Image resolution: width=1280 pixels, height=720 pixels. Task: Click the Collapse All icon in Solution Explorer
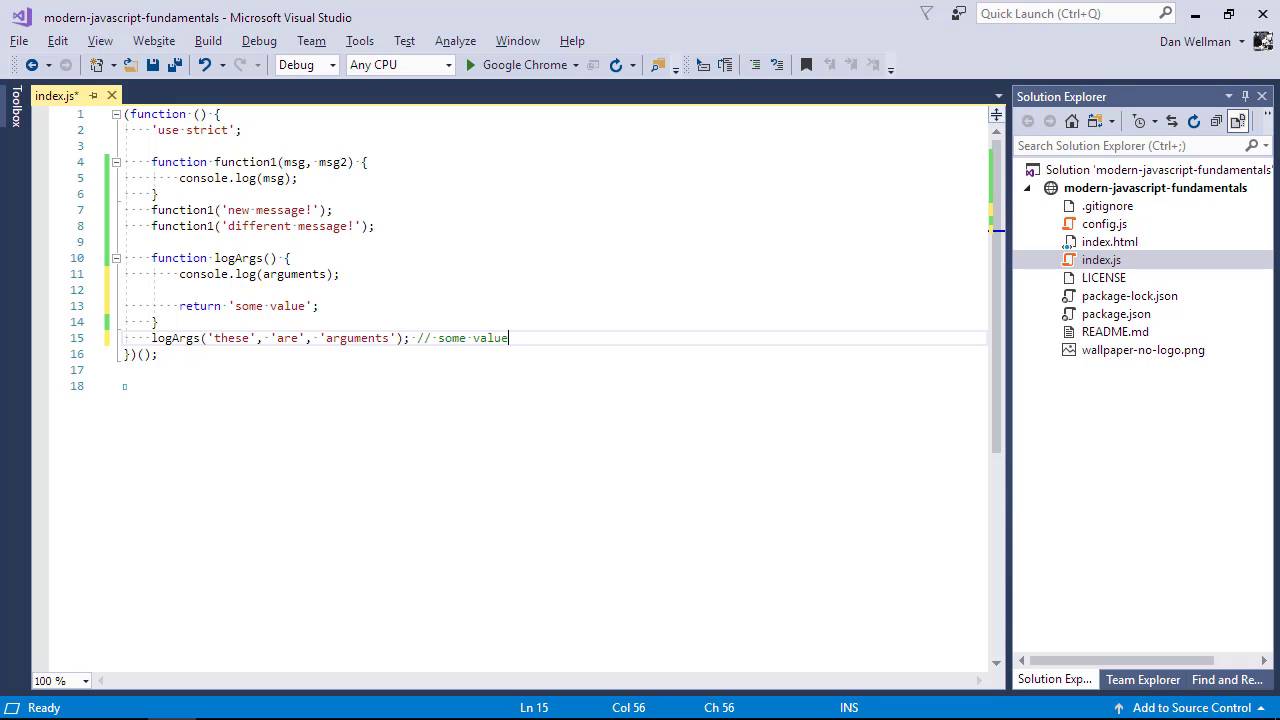1216,121
